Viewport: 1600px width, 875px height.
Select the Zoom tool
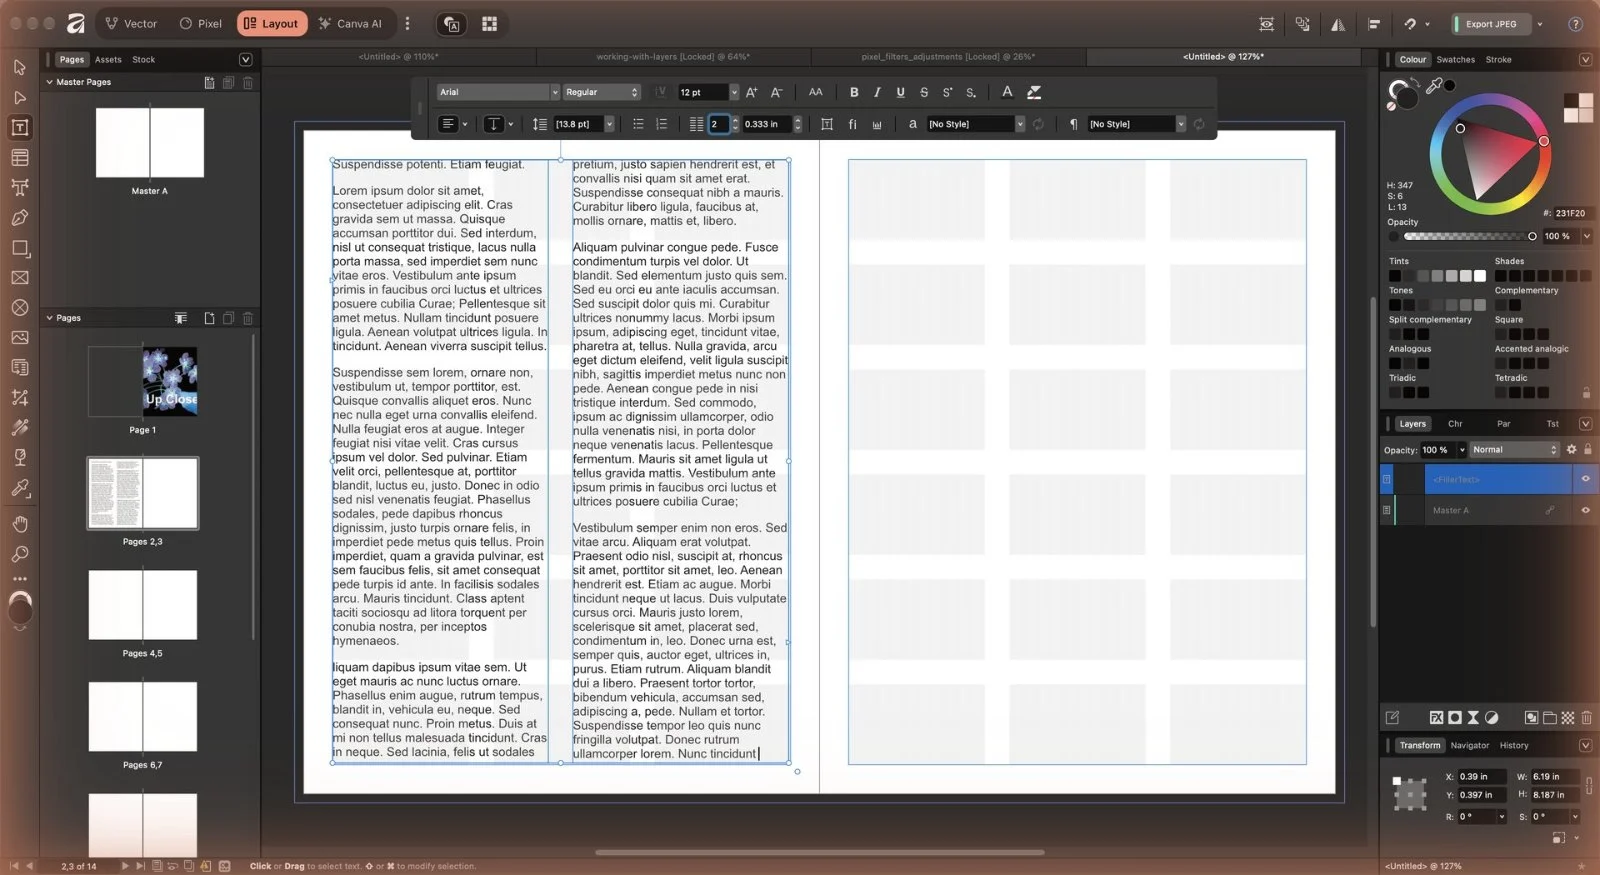[x=20, y=554]
